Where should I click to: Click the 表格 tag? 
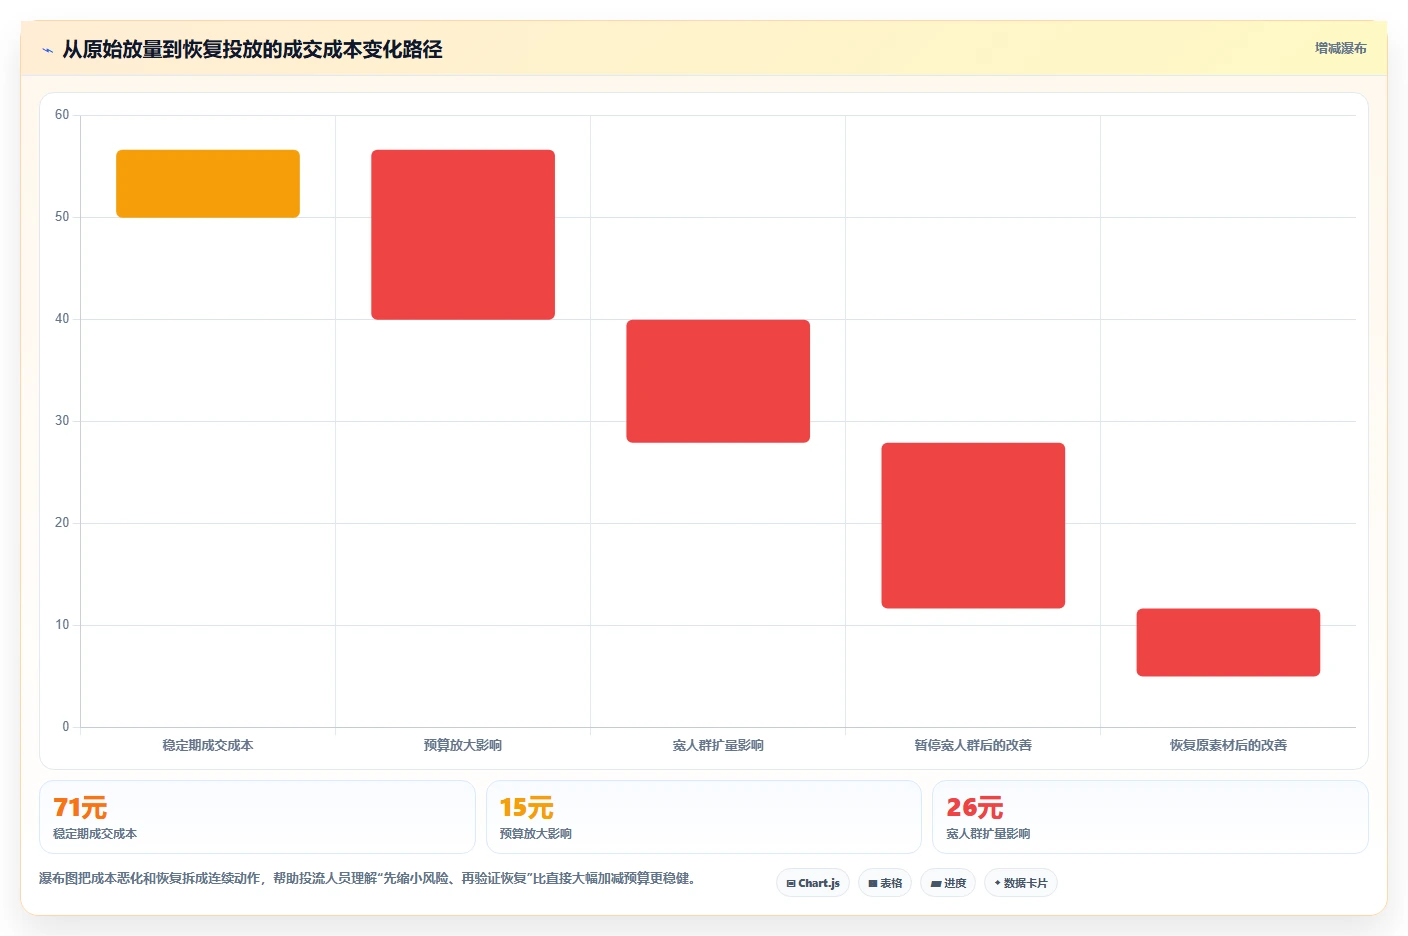pos(885,883)
